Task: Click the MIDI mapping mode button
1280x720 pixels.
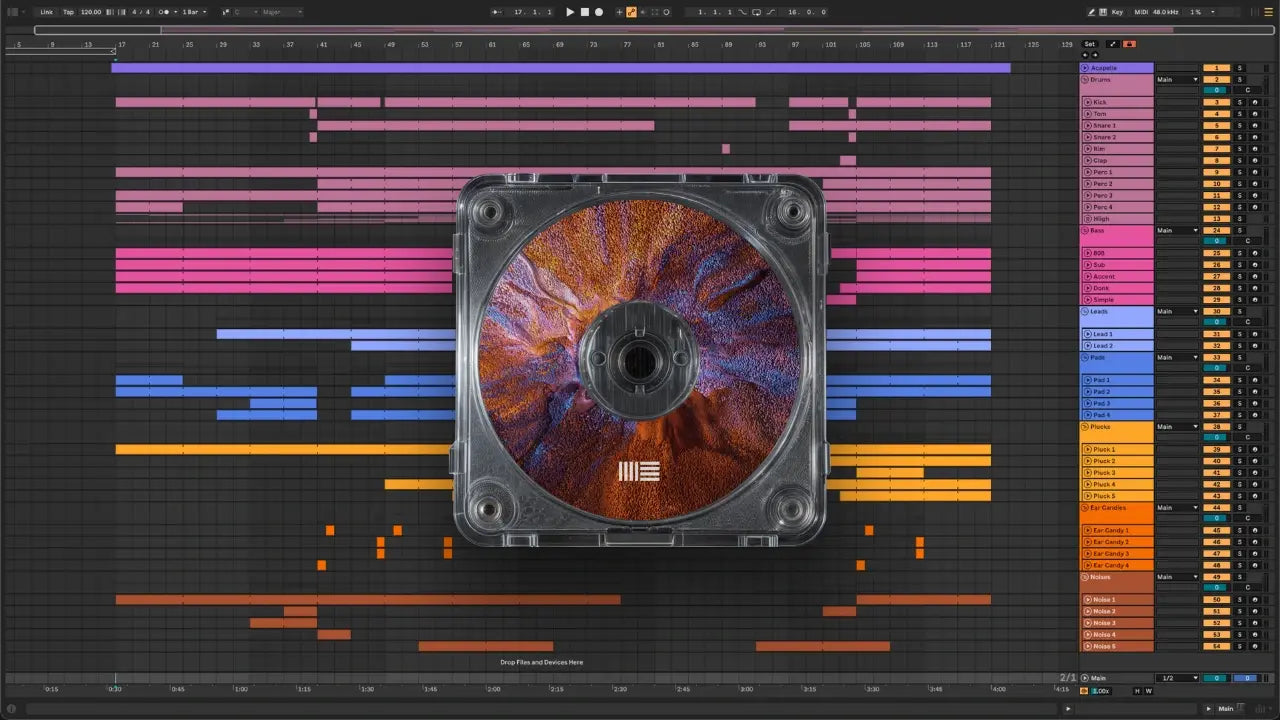Action: tap(1139, 12)
